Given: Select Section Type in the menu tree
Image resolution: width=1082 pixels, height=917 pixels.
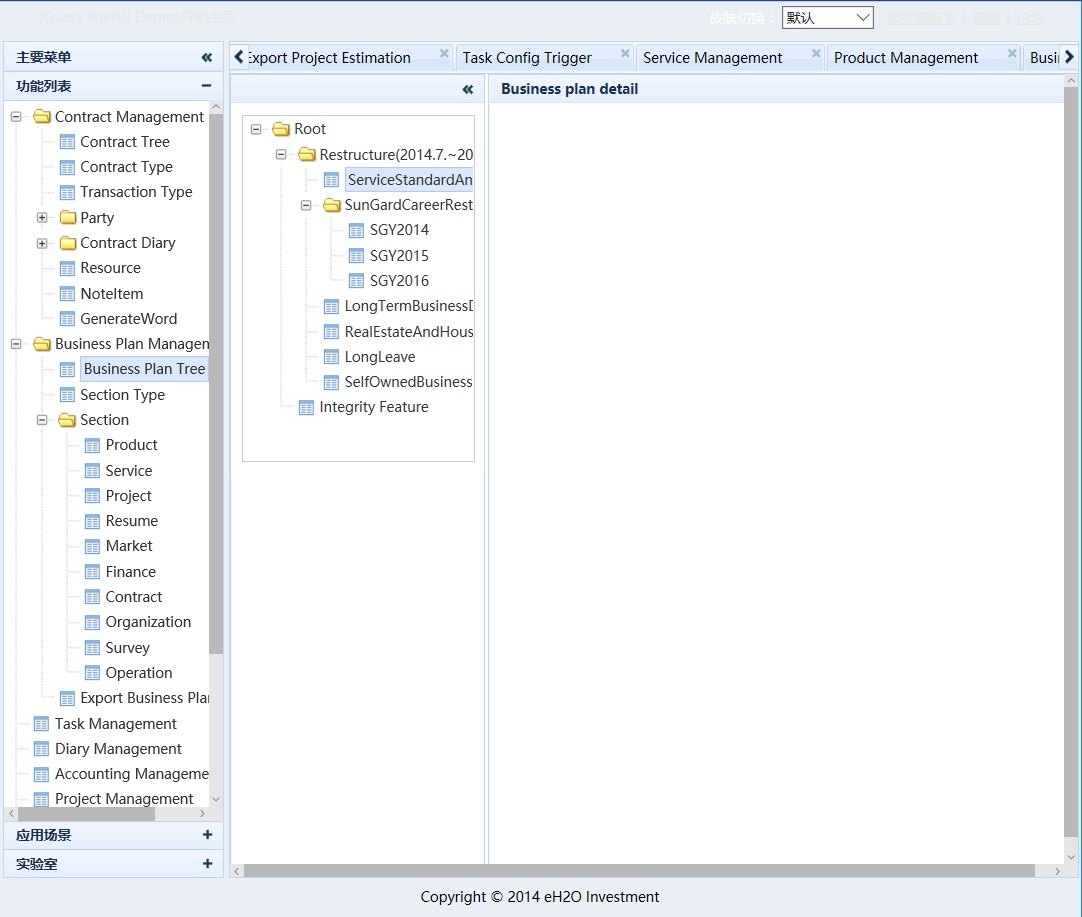Looking at the screenshot, I should click(122, 395).
